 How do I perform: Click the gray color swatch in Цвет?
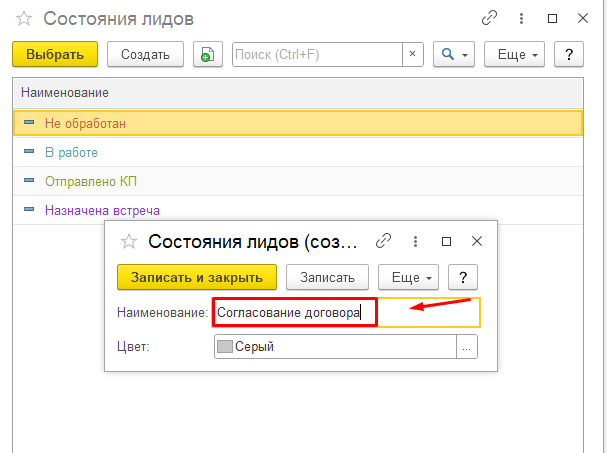225,347
